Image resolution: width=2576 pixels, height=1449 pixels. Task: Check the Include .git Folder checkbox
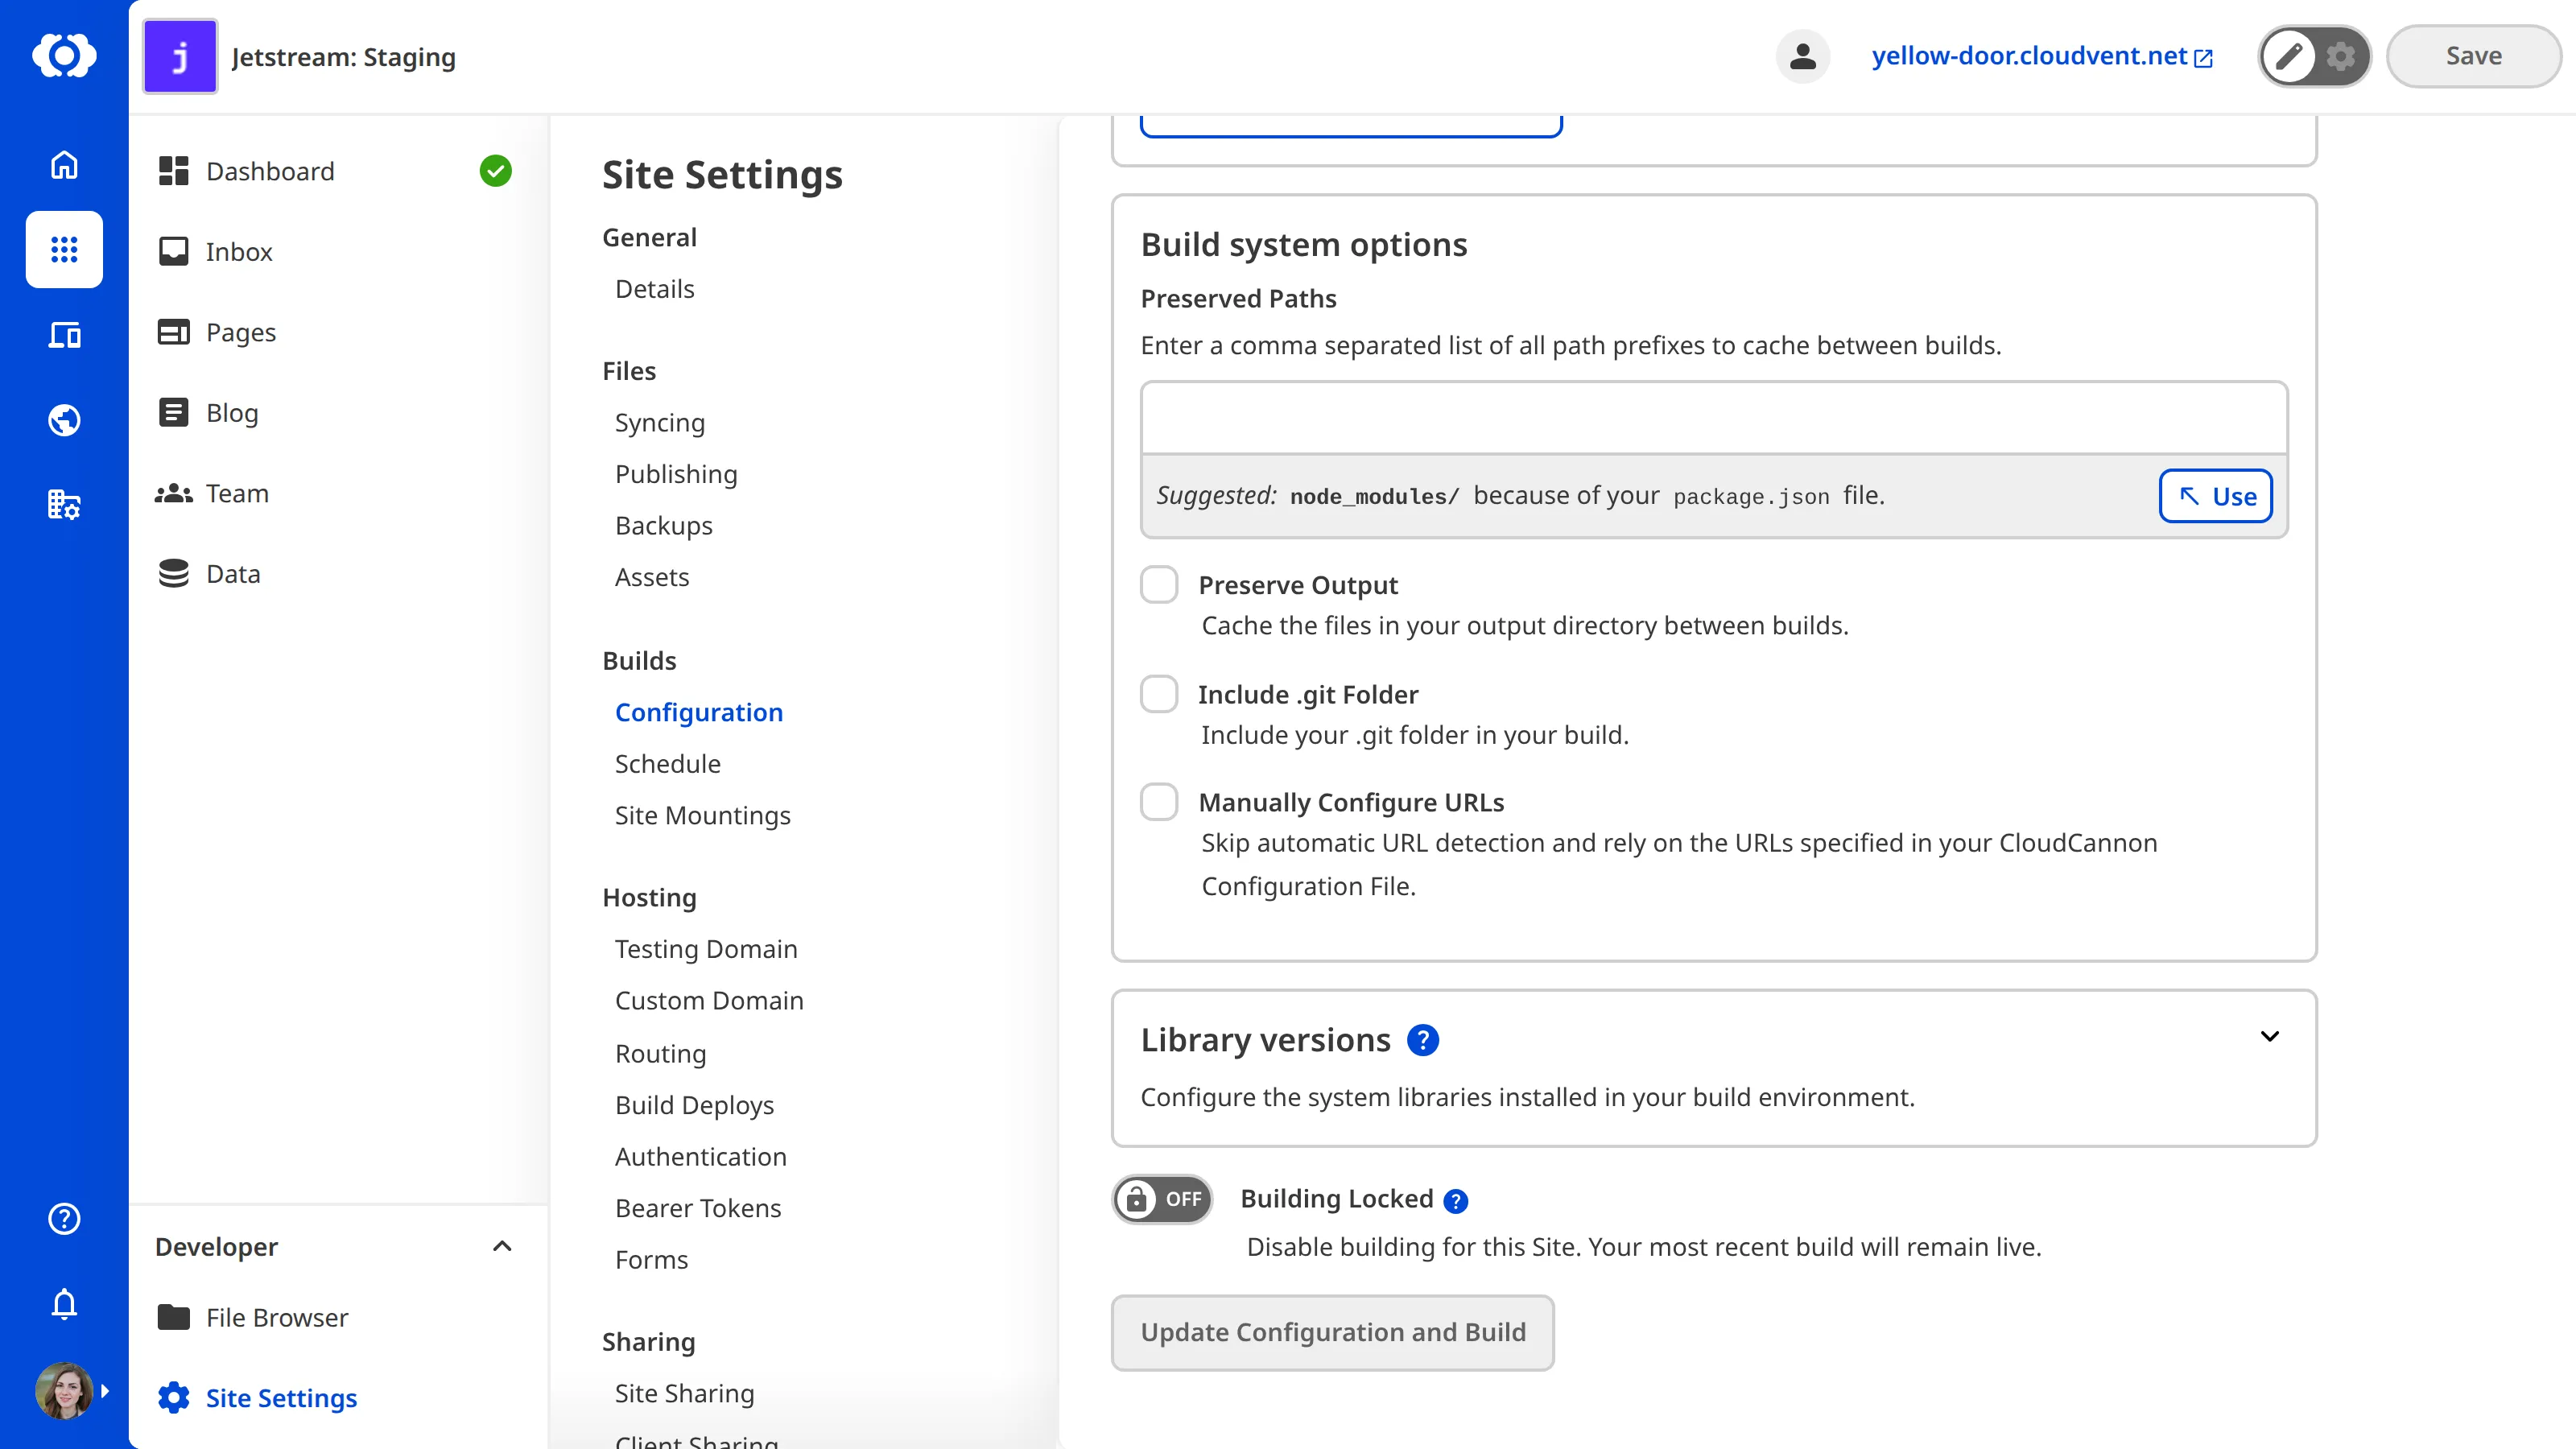tap(1160, 694)
